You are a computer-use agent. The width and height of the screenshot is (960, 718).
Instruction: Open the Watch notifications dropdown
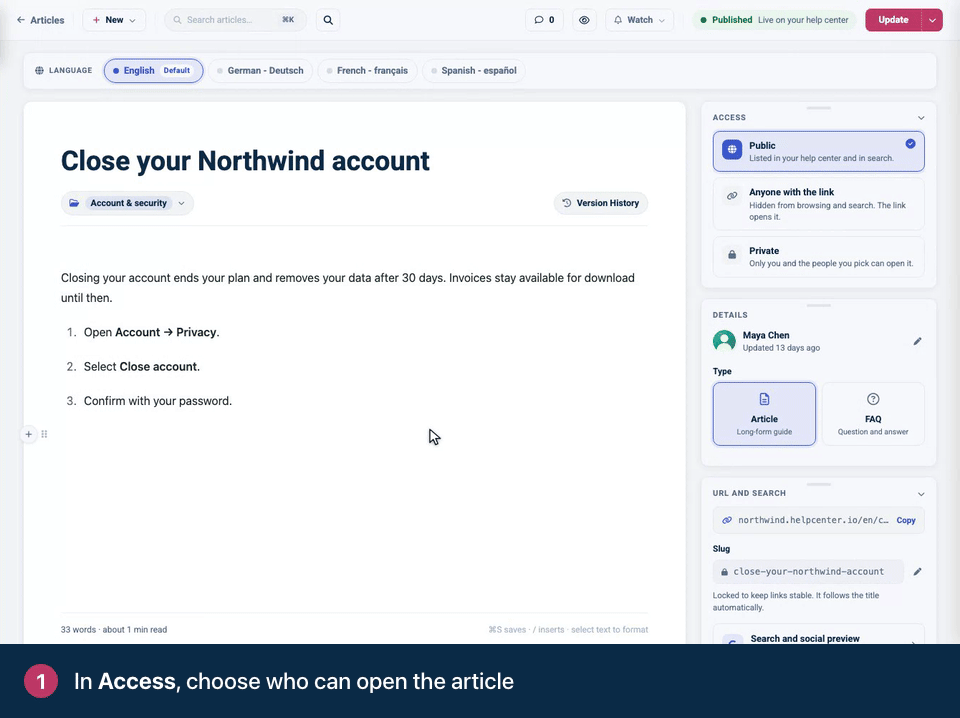tap(639, 20)
